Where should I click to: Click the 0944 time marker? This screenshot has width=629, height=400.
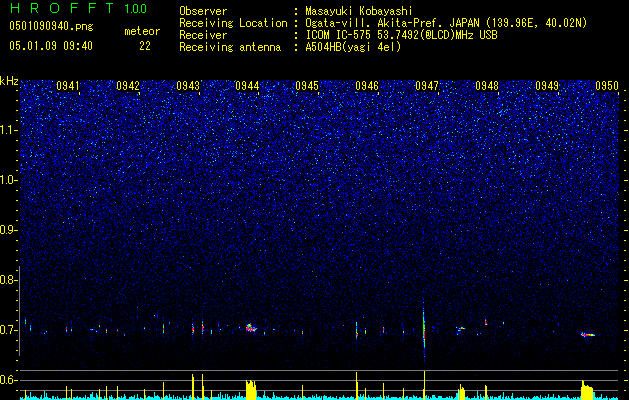[x=247, y=86]
